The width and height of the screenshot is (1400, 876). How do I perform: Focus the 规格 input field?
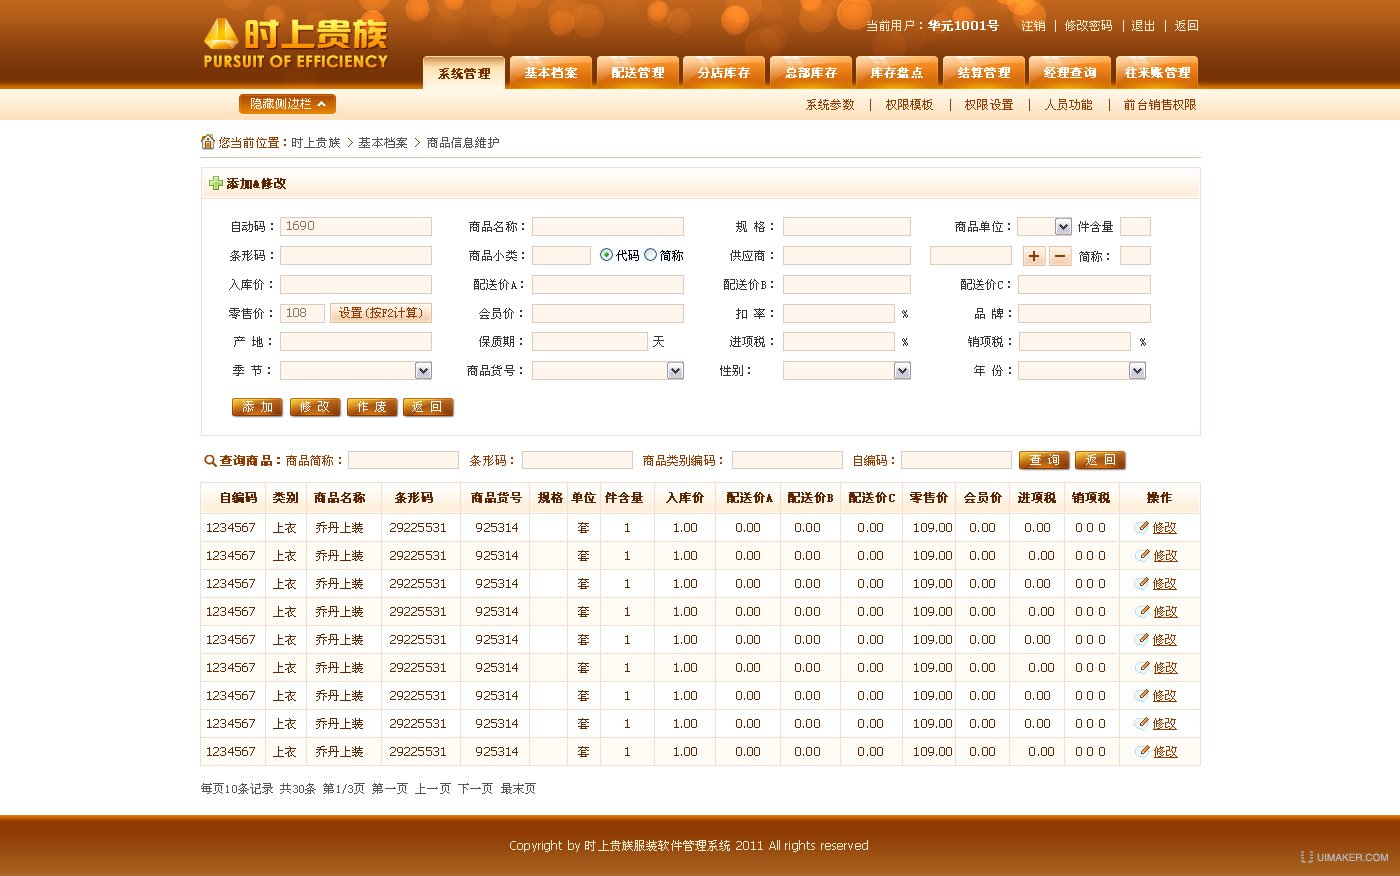[x=847, y=227]
